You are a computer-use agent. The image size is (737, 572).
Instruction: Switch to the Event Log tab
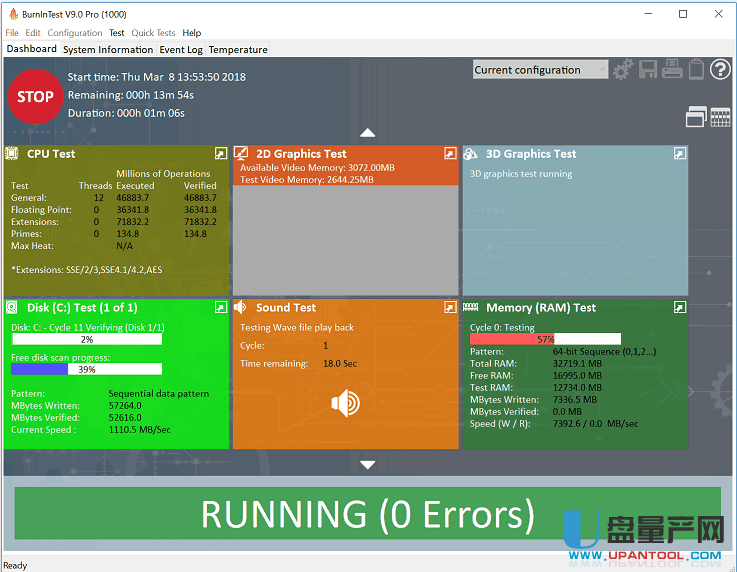click(181, 49)
